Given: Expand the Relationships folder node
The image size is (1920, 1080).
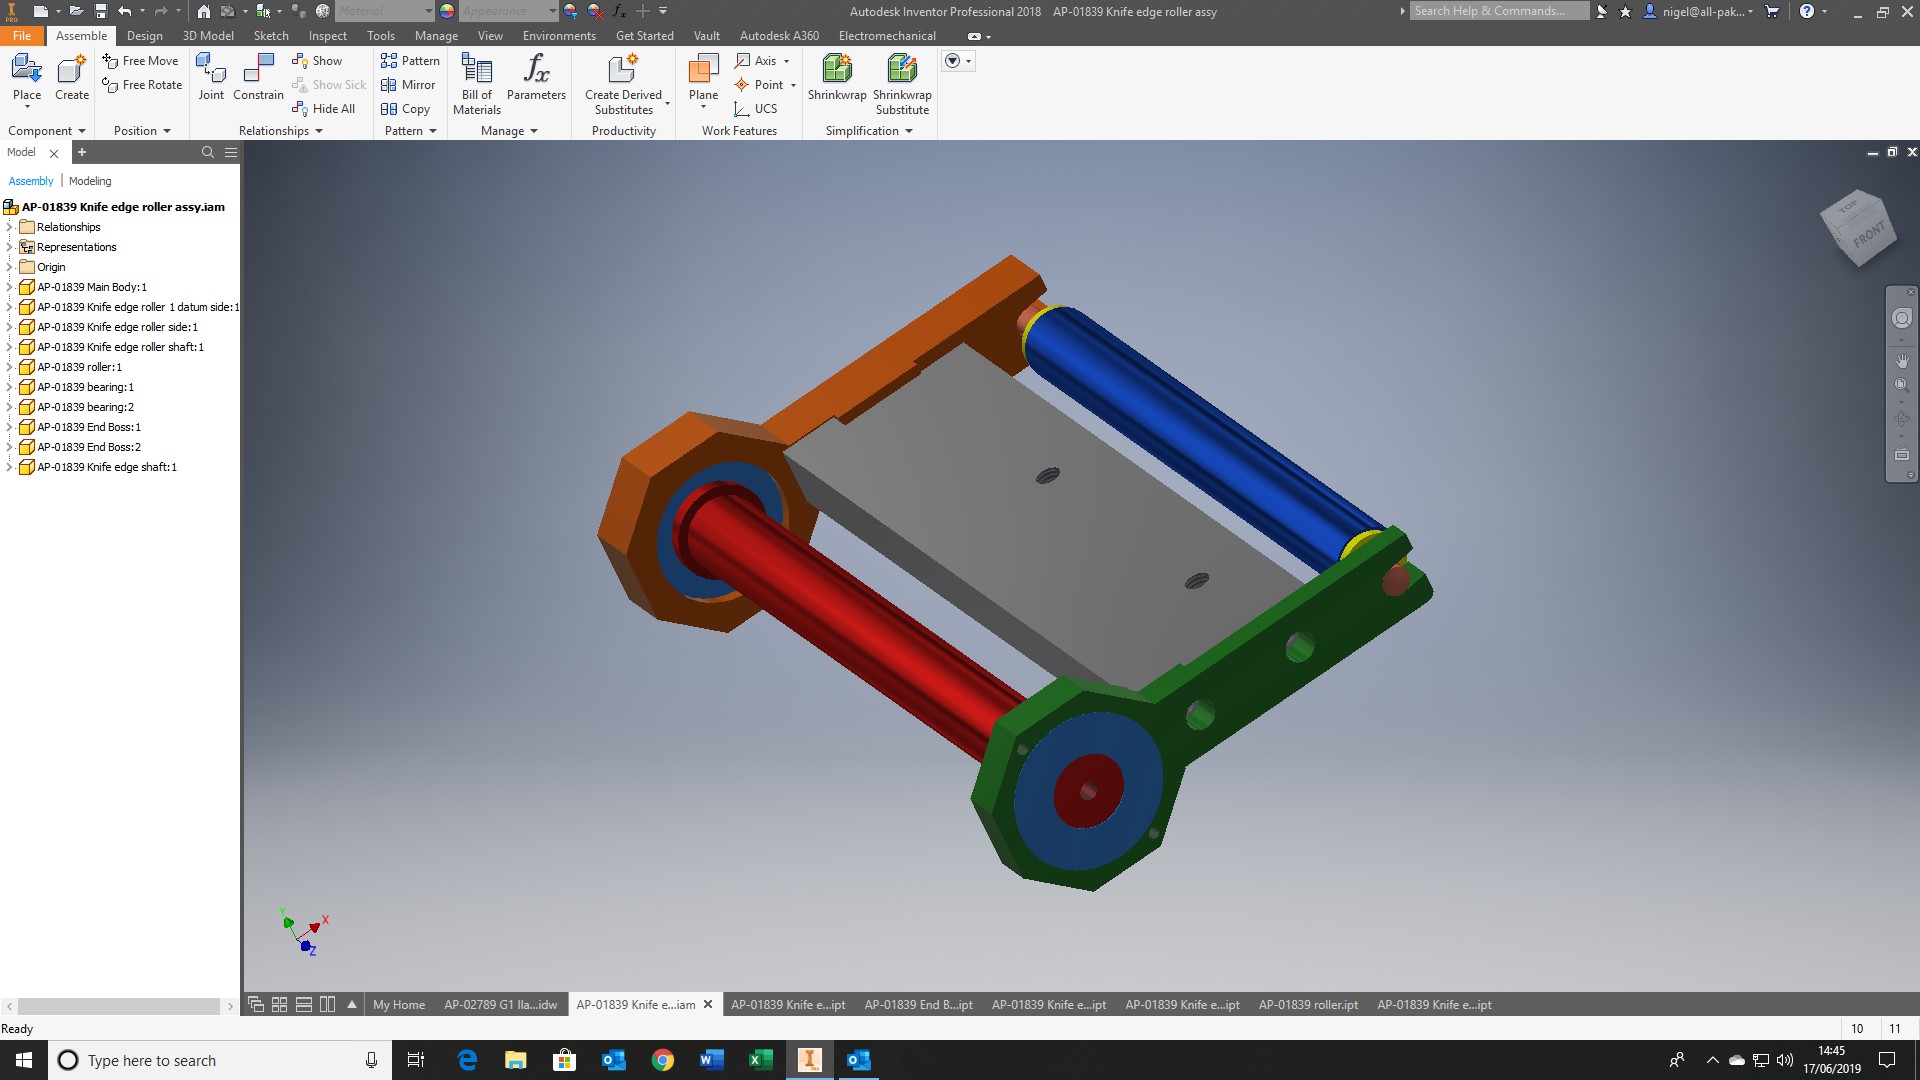Looking at the screenshot, I should tap(9, 227).
